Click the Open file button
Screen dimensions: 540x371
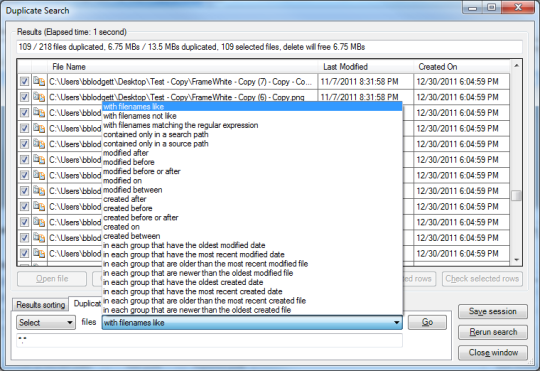pos(52,279)
